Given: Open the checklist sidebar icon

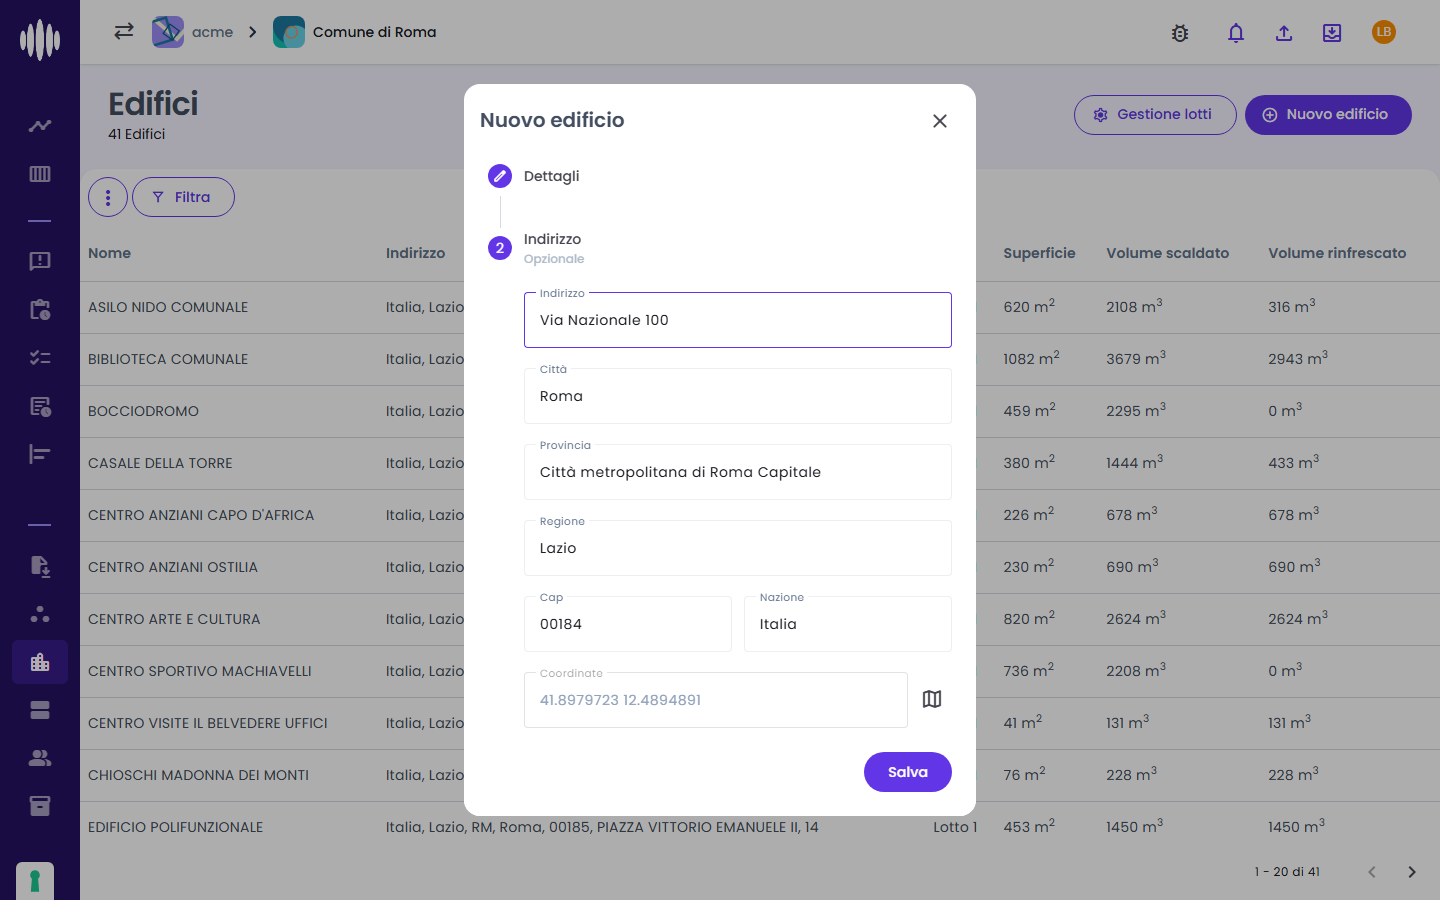Looking at the screenshot, I should (x=40, y=357).
